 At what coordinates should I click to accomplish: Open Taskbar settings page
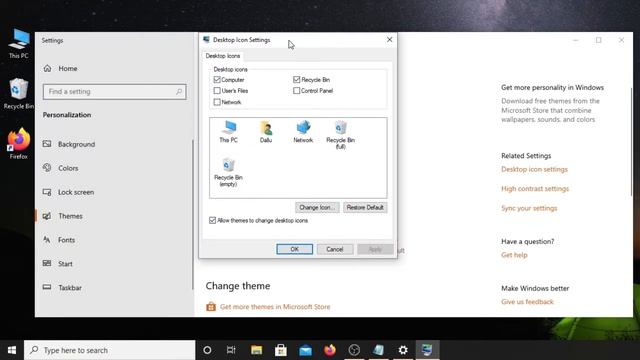pyautogui.click(x=70, y=288)
